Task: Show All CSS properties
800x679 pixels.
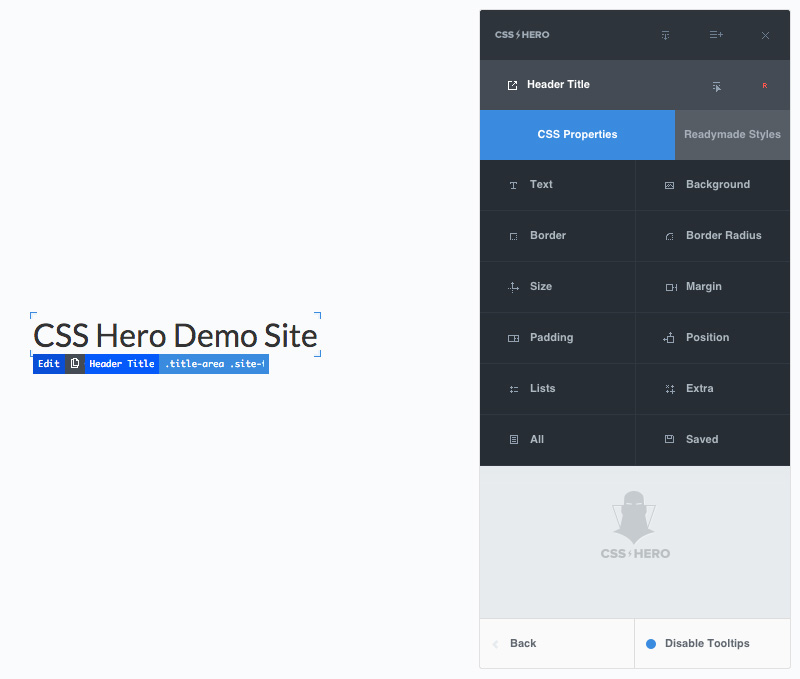Action: pos(558,440)
